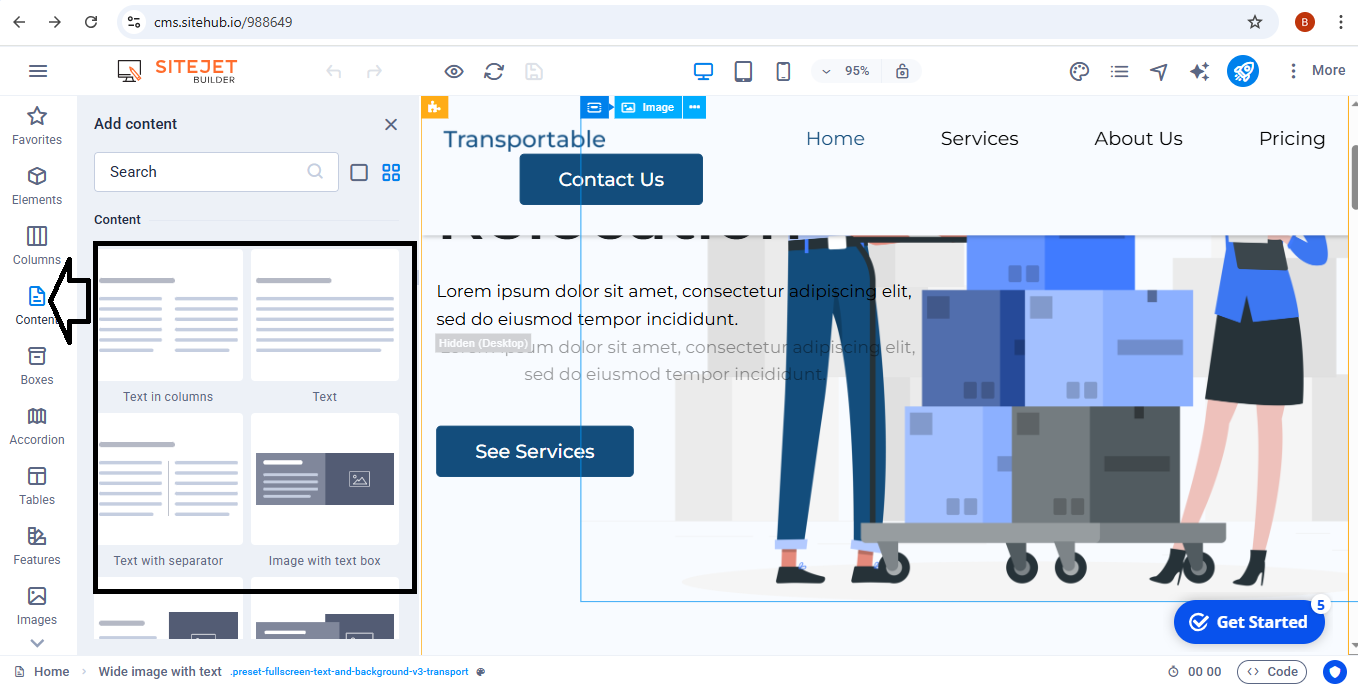Image resolution: width=1358 pixels, height=685 pixels.
Task: Expand the 95% zoom dropdown
Action: coord(846,71)
